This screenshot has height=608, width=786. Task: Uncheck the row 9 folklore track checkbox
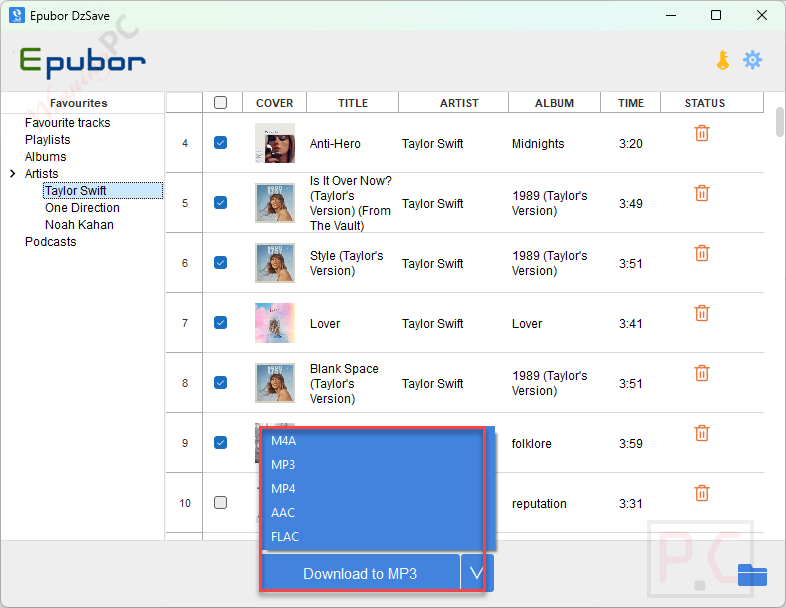coord(221,443)
